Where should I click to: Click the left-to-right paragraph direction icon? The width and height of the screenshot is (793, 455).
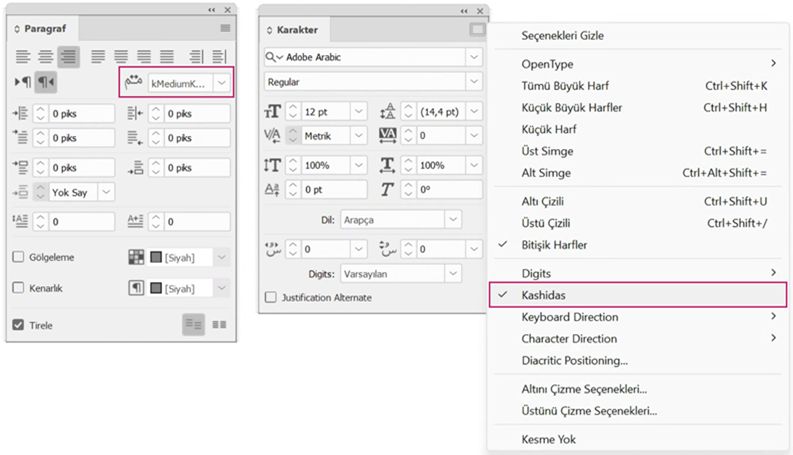pyautogui.click(x=23, y=82)
